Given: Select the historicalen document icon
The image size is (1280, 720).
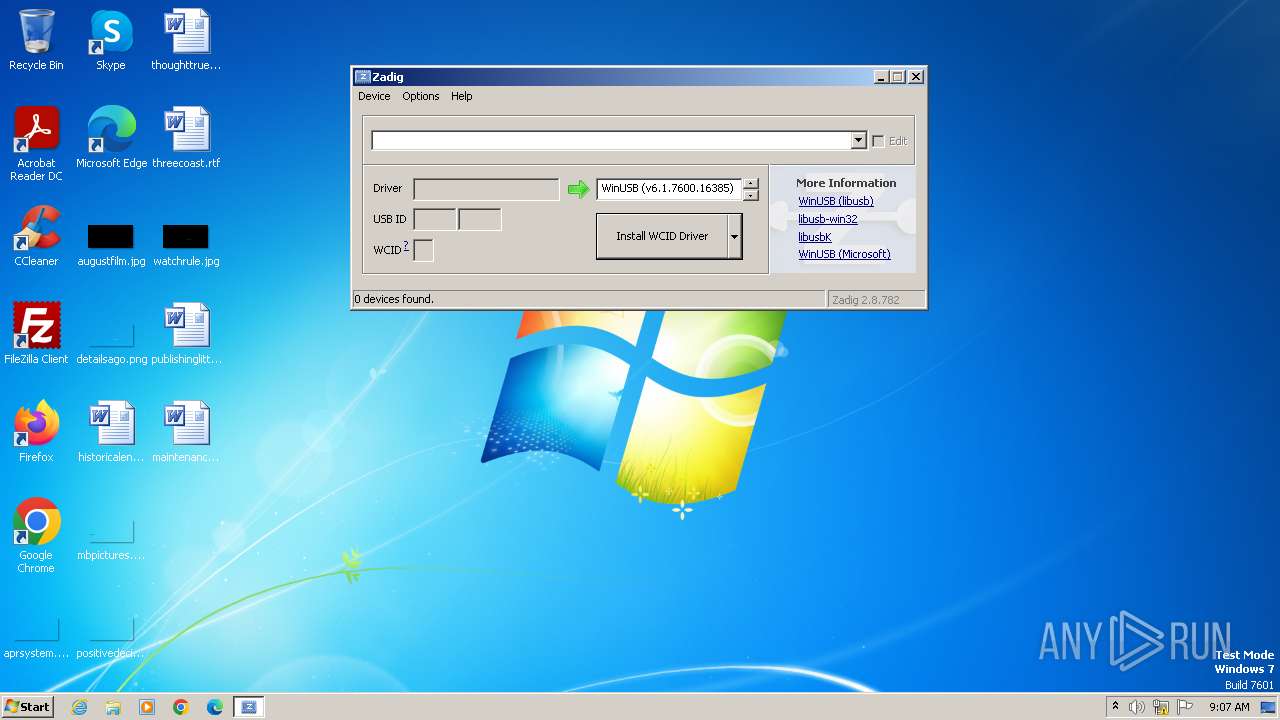Looking at the screenshot, I should pyautogui.click(x=111, y=432).
